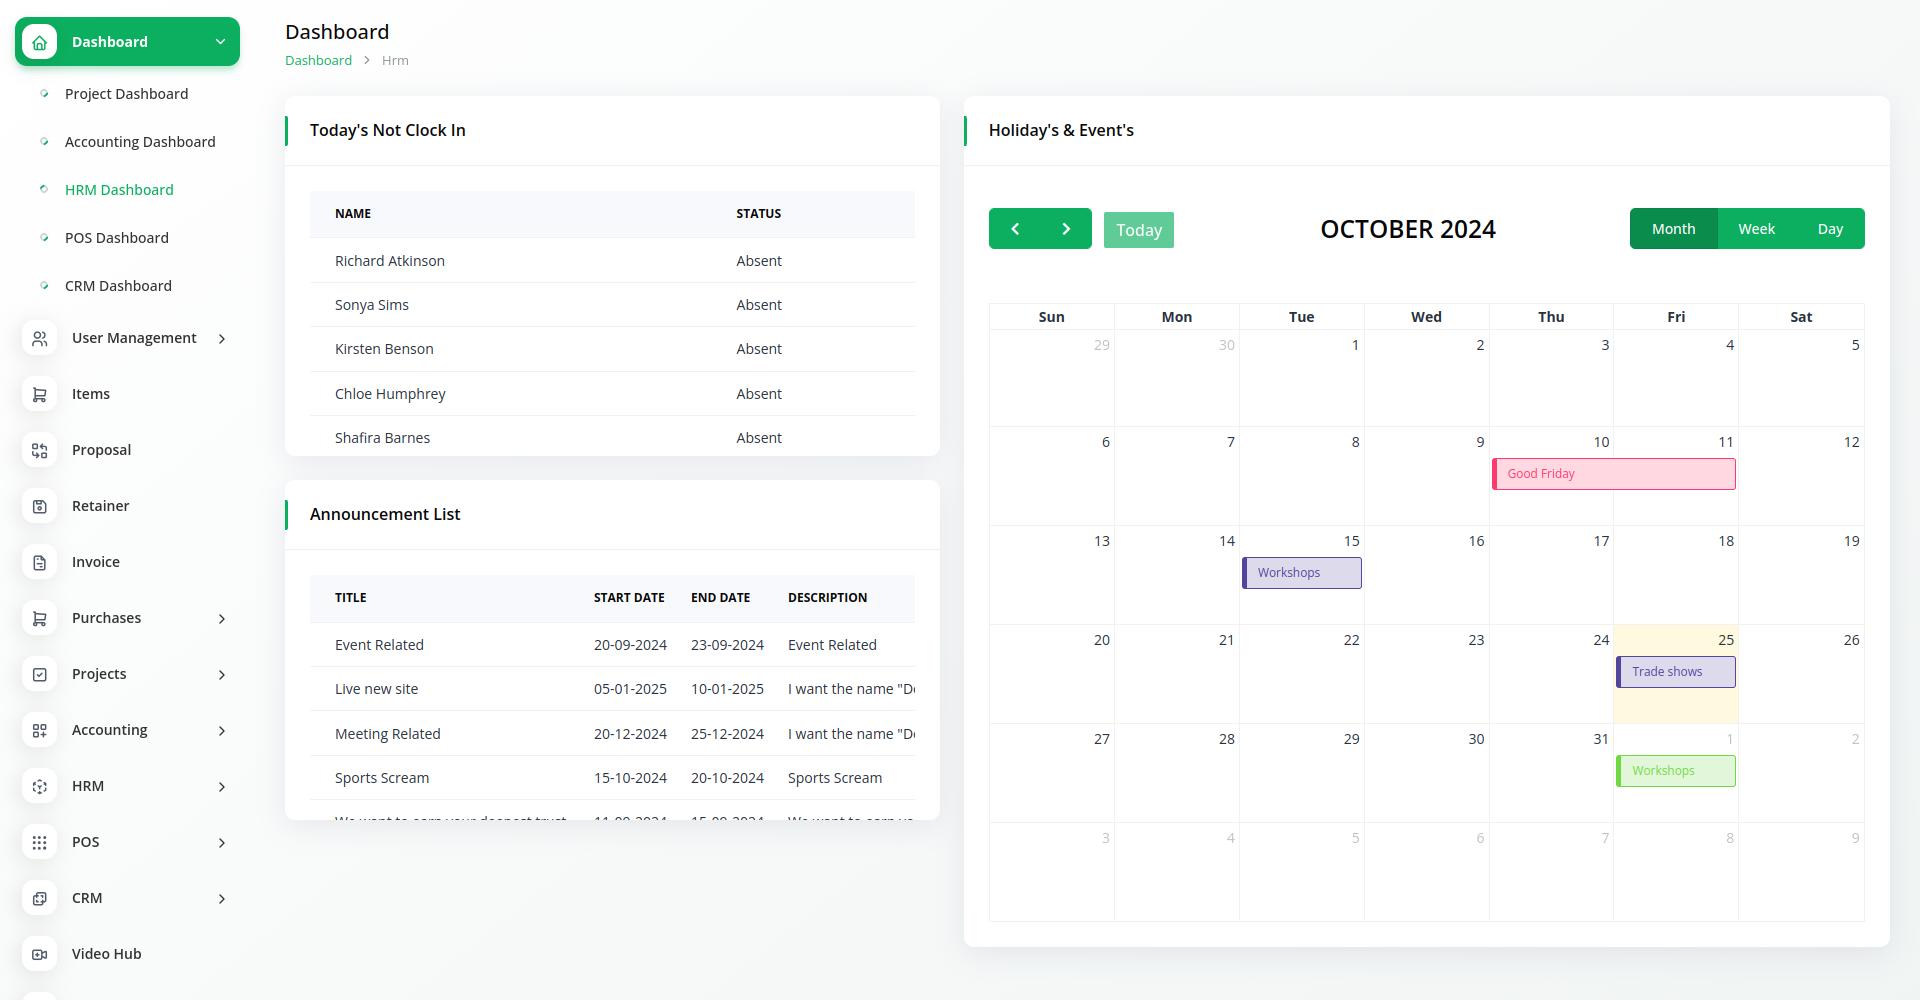Go to previous month arrow
1920x1000 pixels.
point(1015,229)
